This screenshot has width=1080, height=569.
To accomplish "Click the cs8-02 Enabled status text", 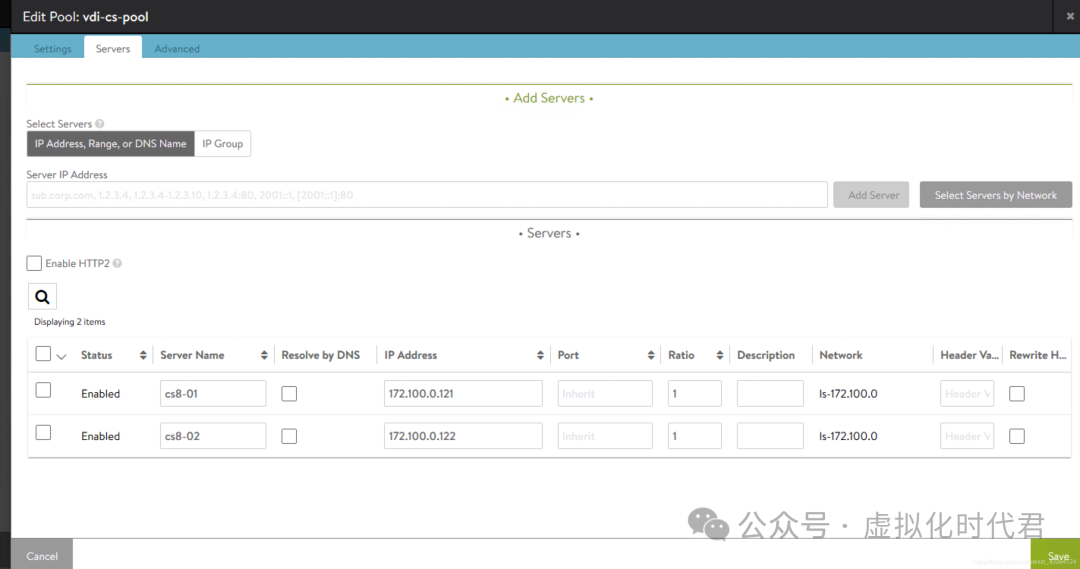I will (101, 436).
